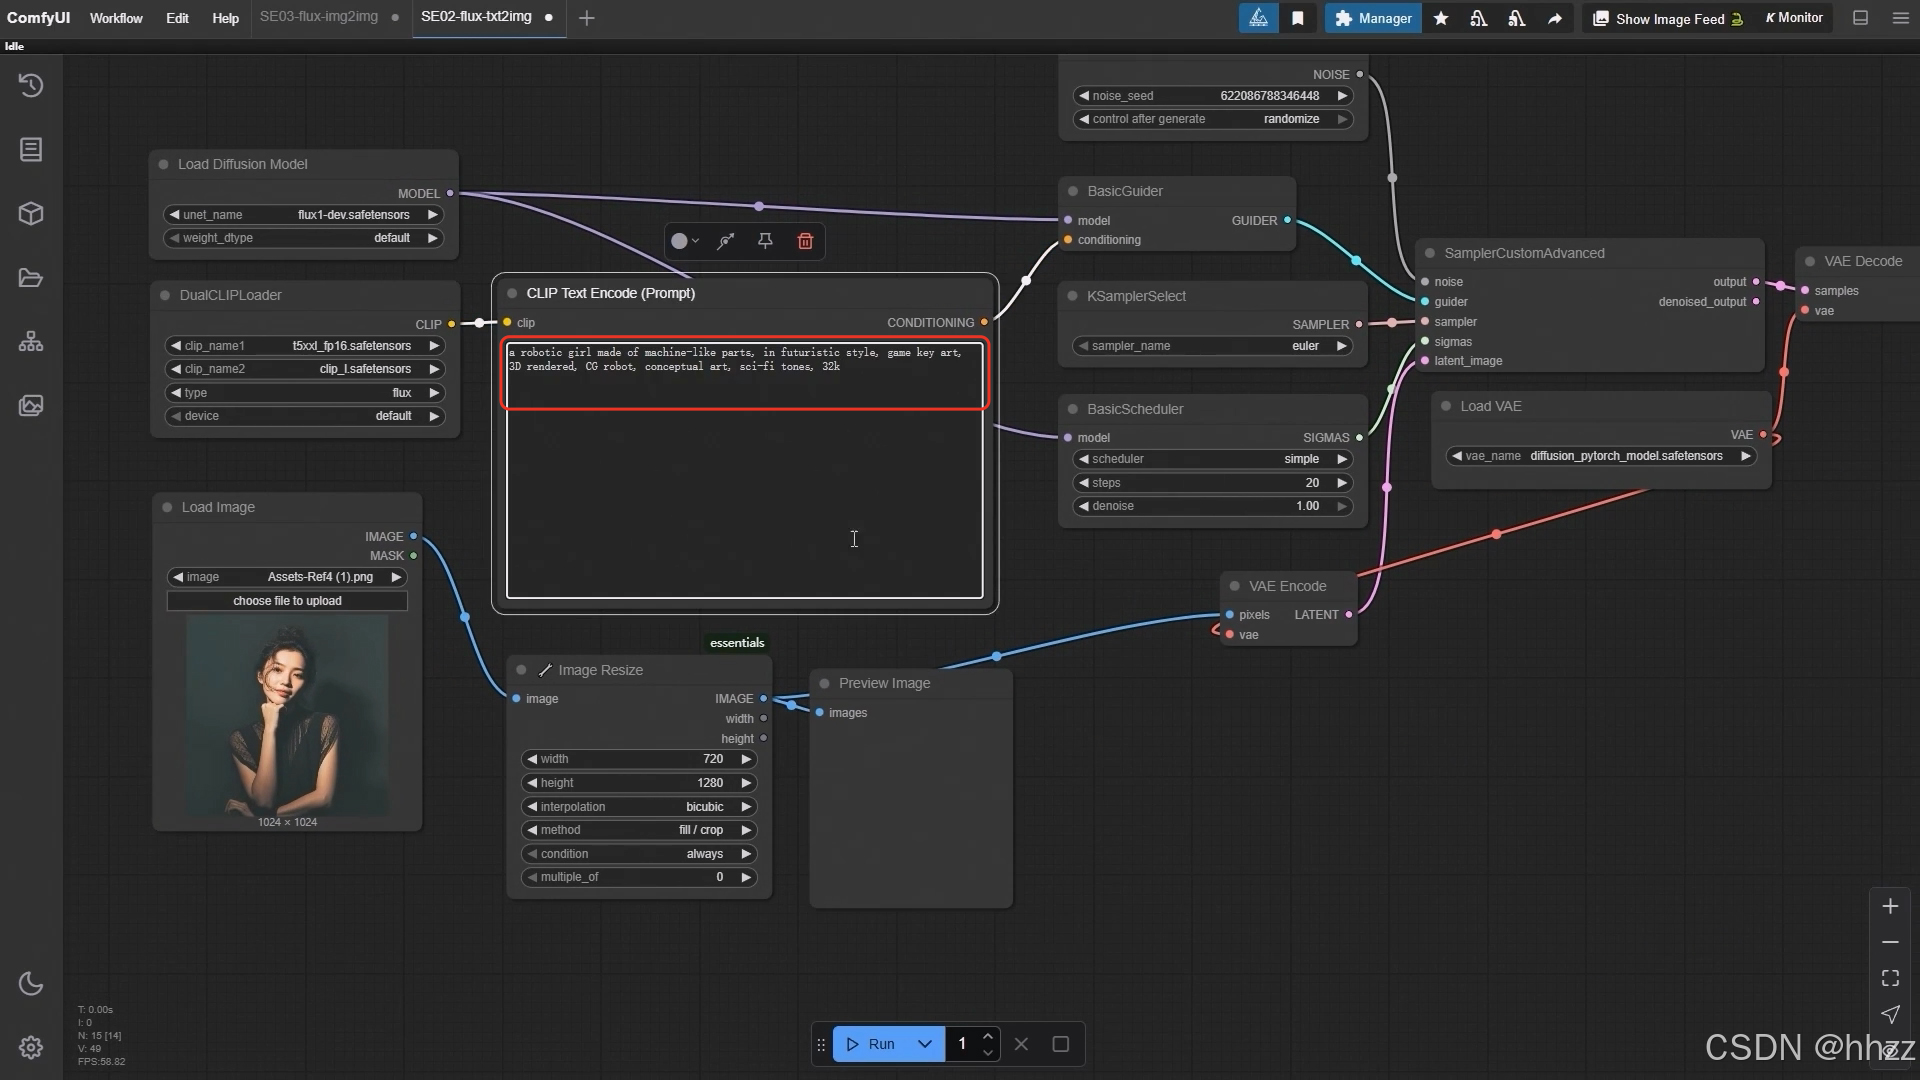Click choose file to upload

click(x=287, y=601)
